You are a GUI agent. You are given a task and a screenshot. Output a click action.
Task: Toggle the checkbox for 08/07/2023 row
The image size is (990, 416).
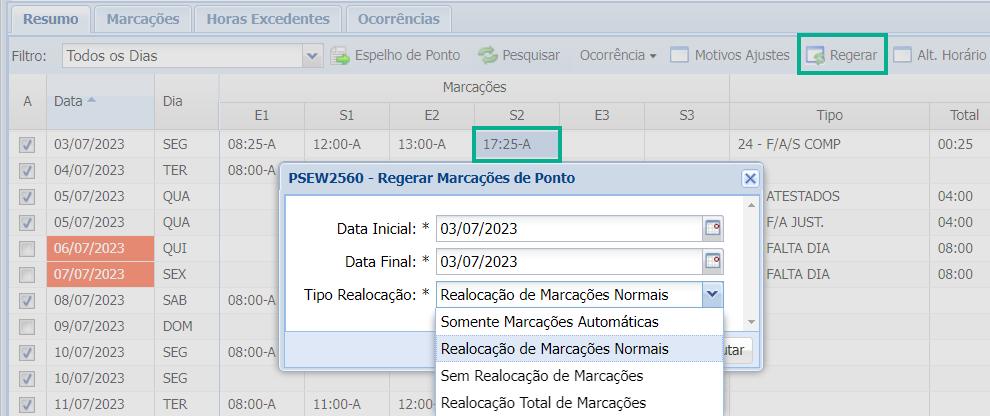(x=27, y=301)
